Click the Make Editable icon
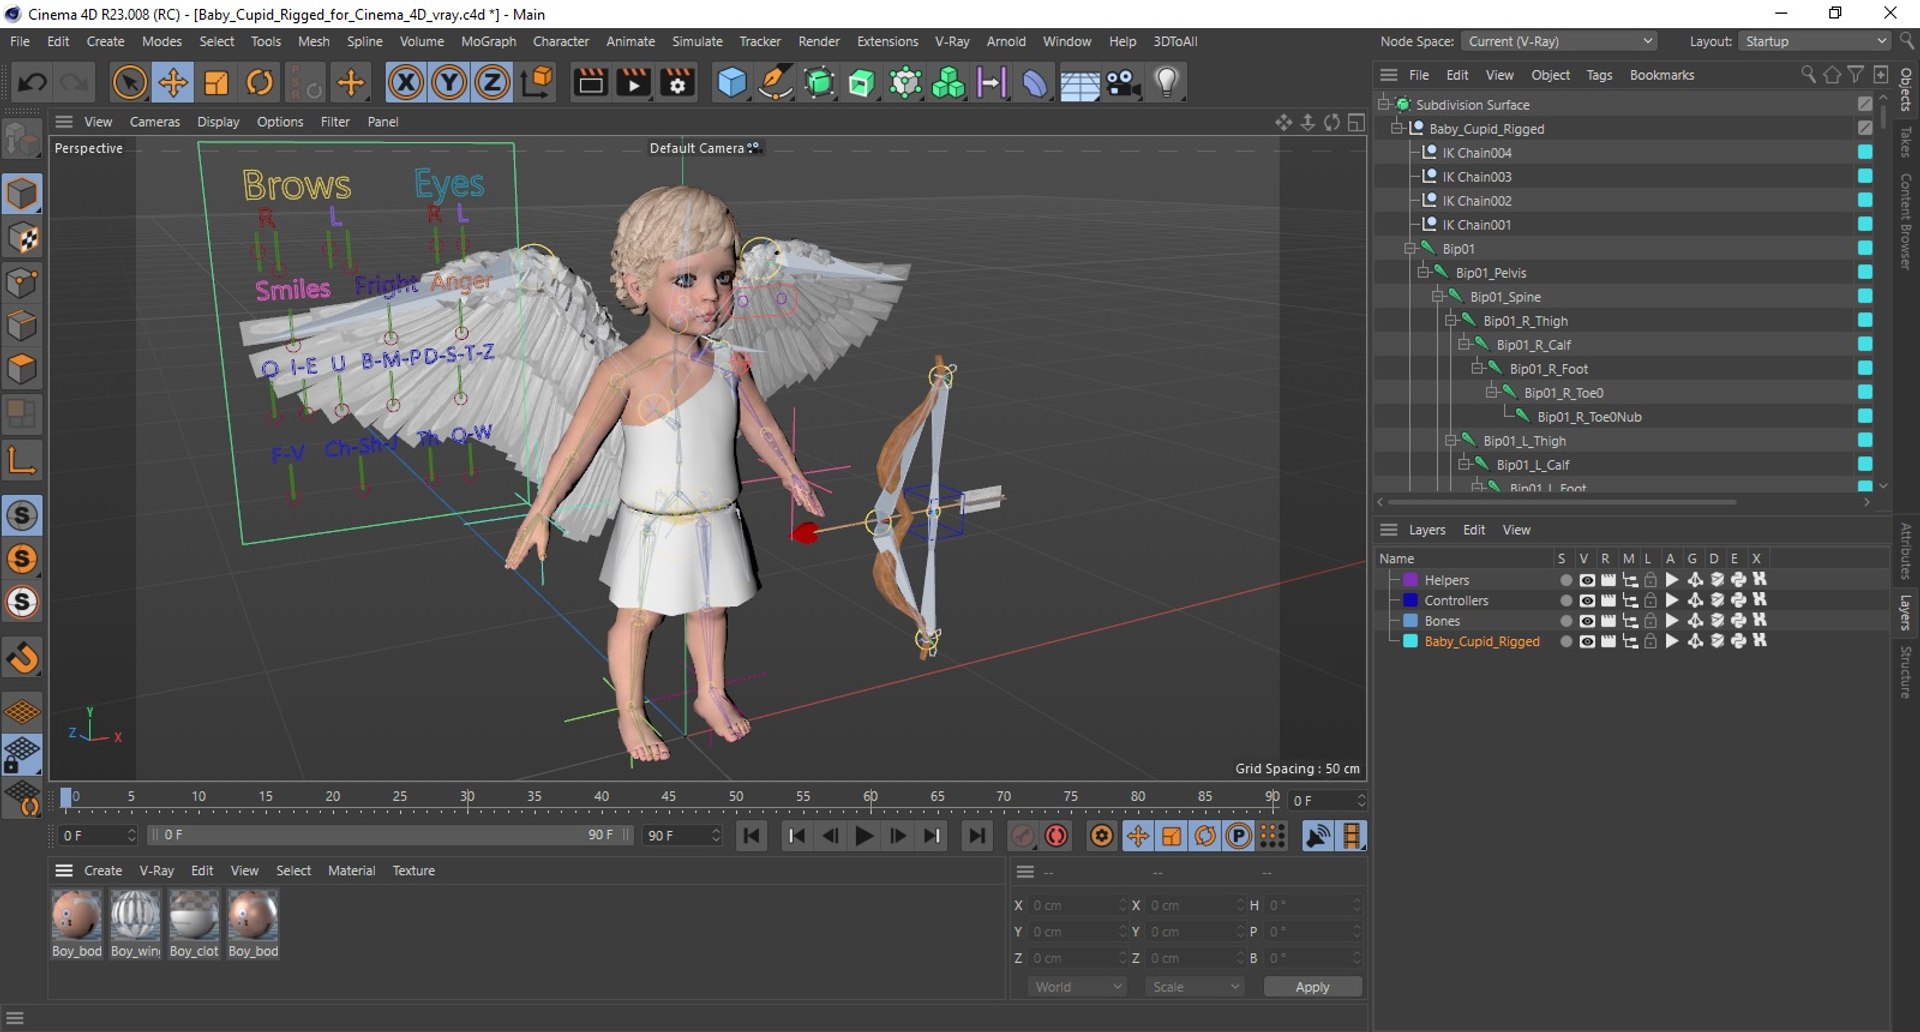 point(22,140)
